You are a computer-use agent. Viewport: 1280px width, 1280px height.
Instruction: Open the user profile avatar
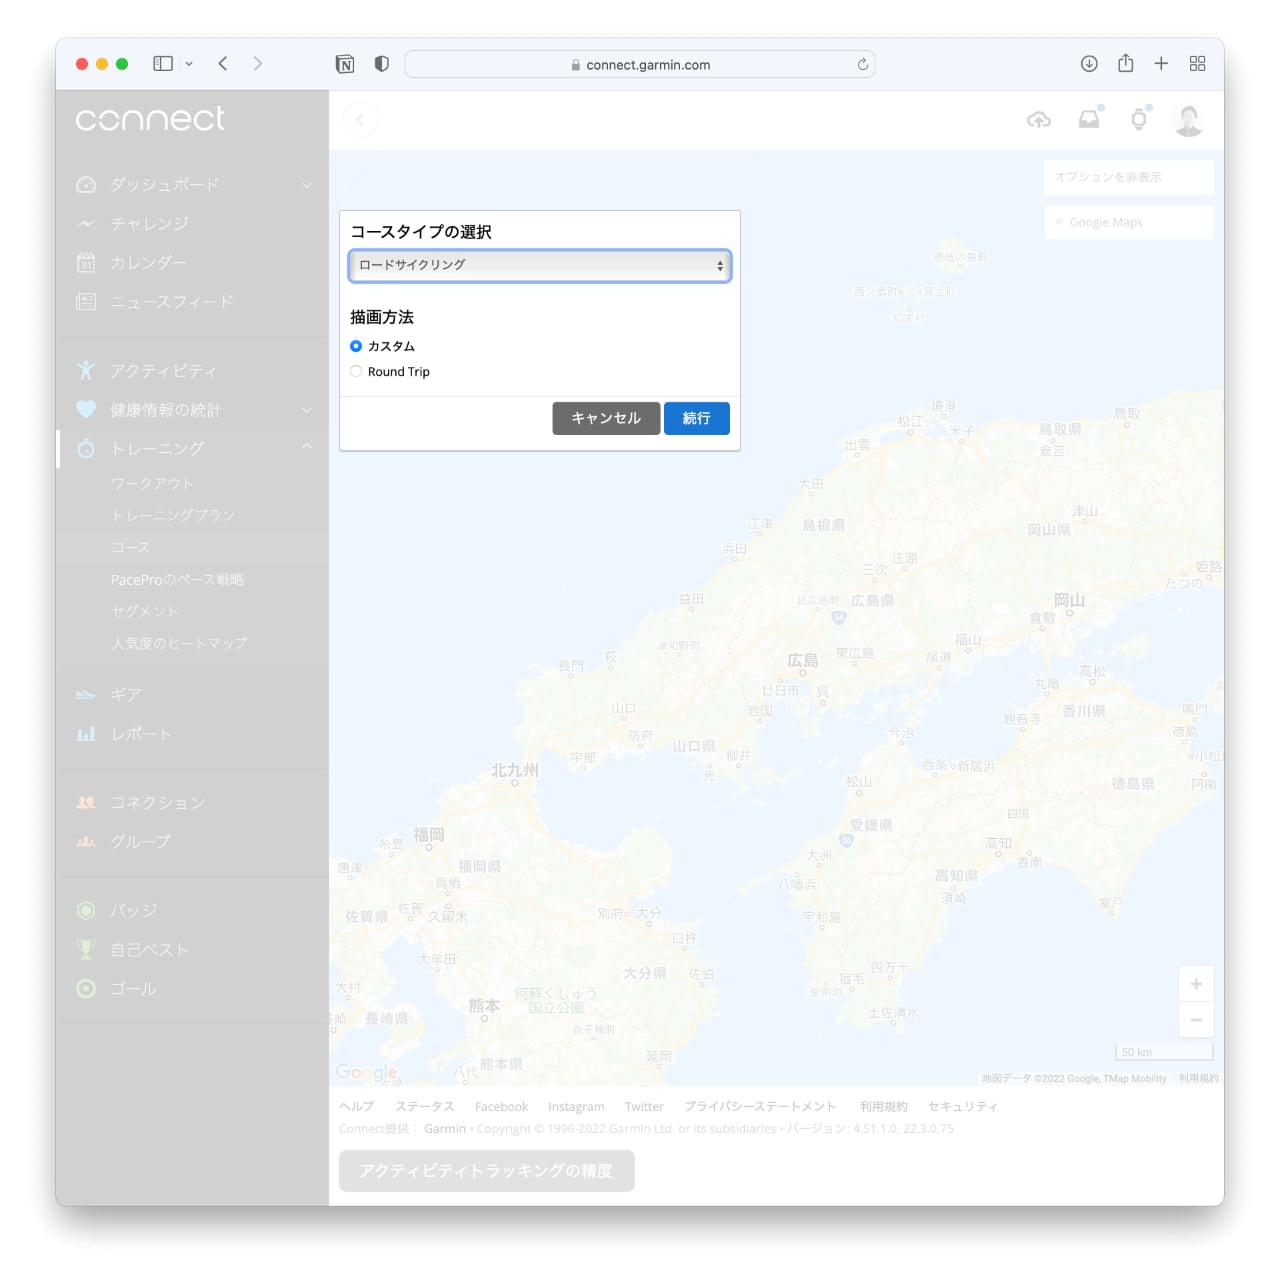(x=1188, y=120)
